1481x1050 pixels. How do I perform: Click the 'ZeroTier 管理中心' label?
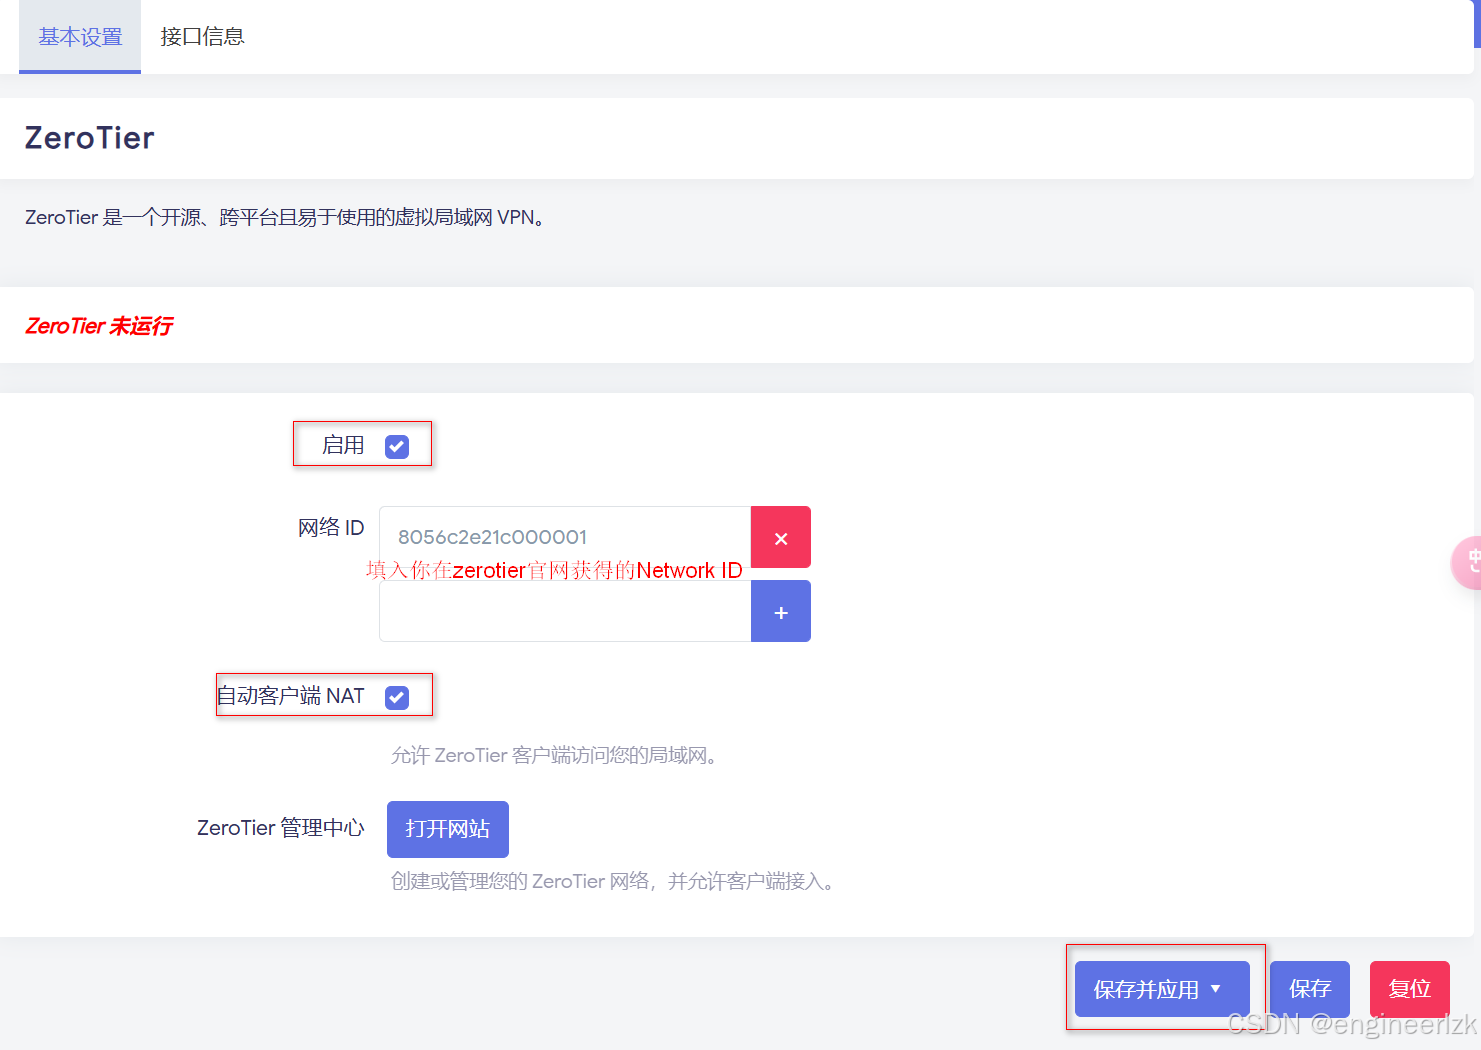tap(281, 828)
